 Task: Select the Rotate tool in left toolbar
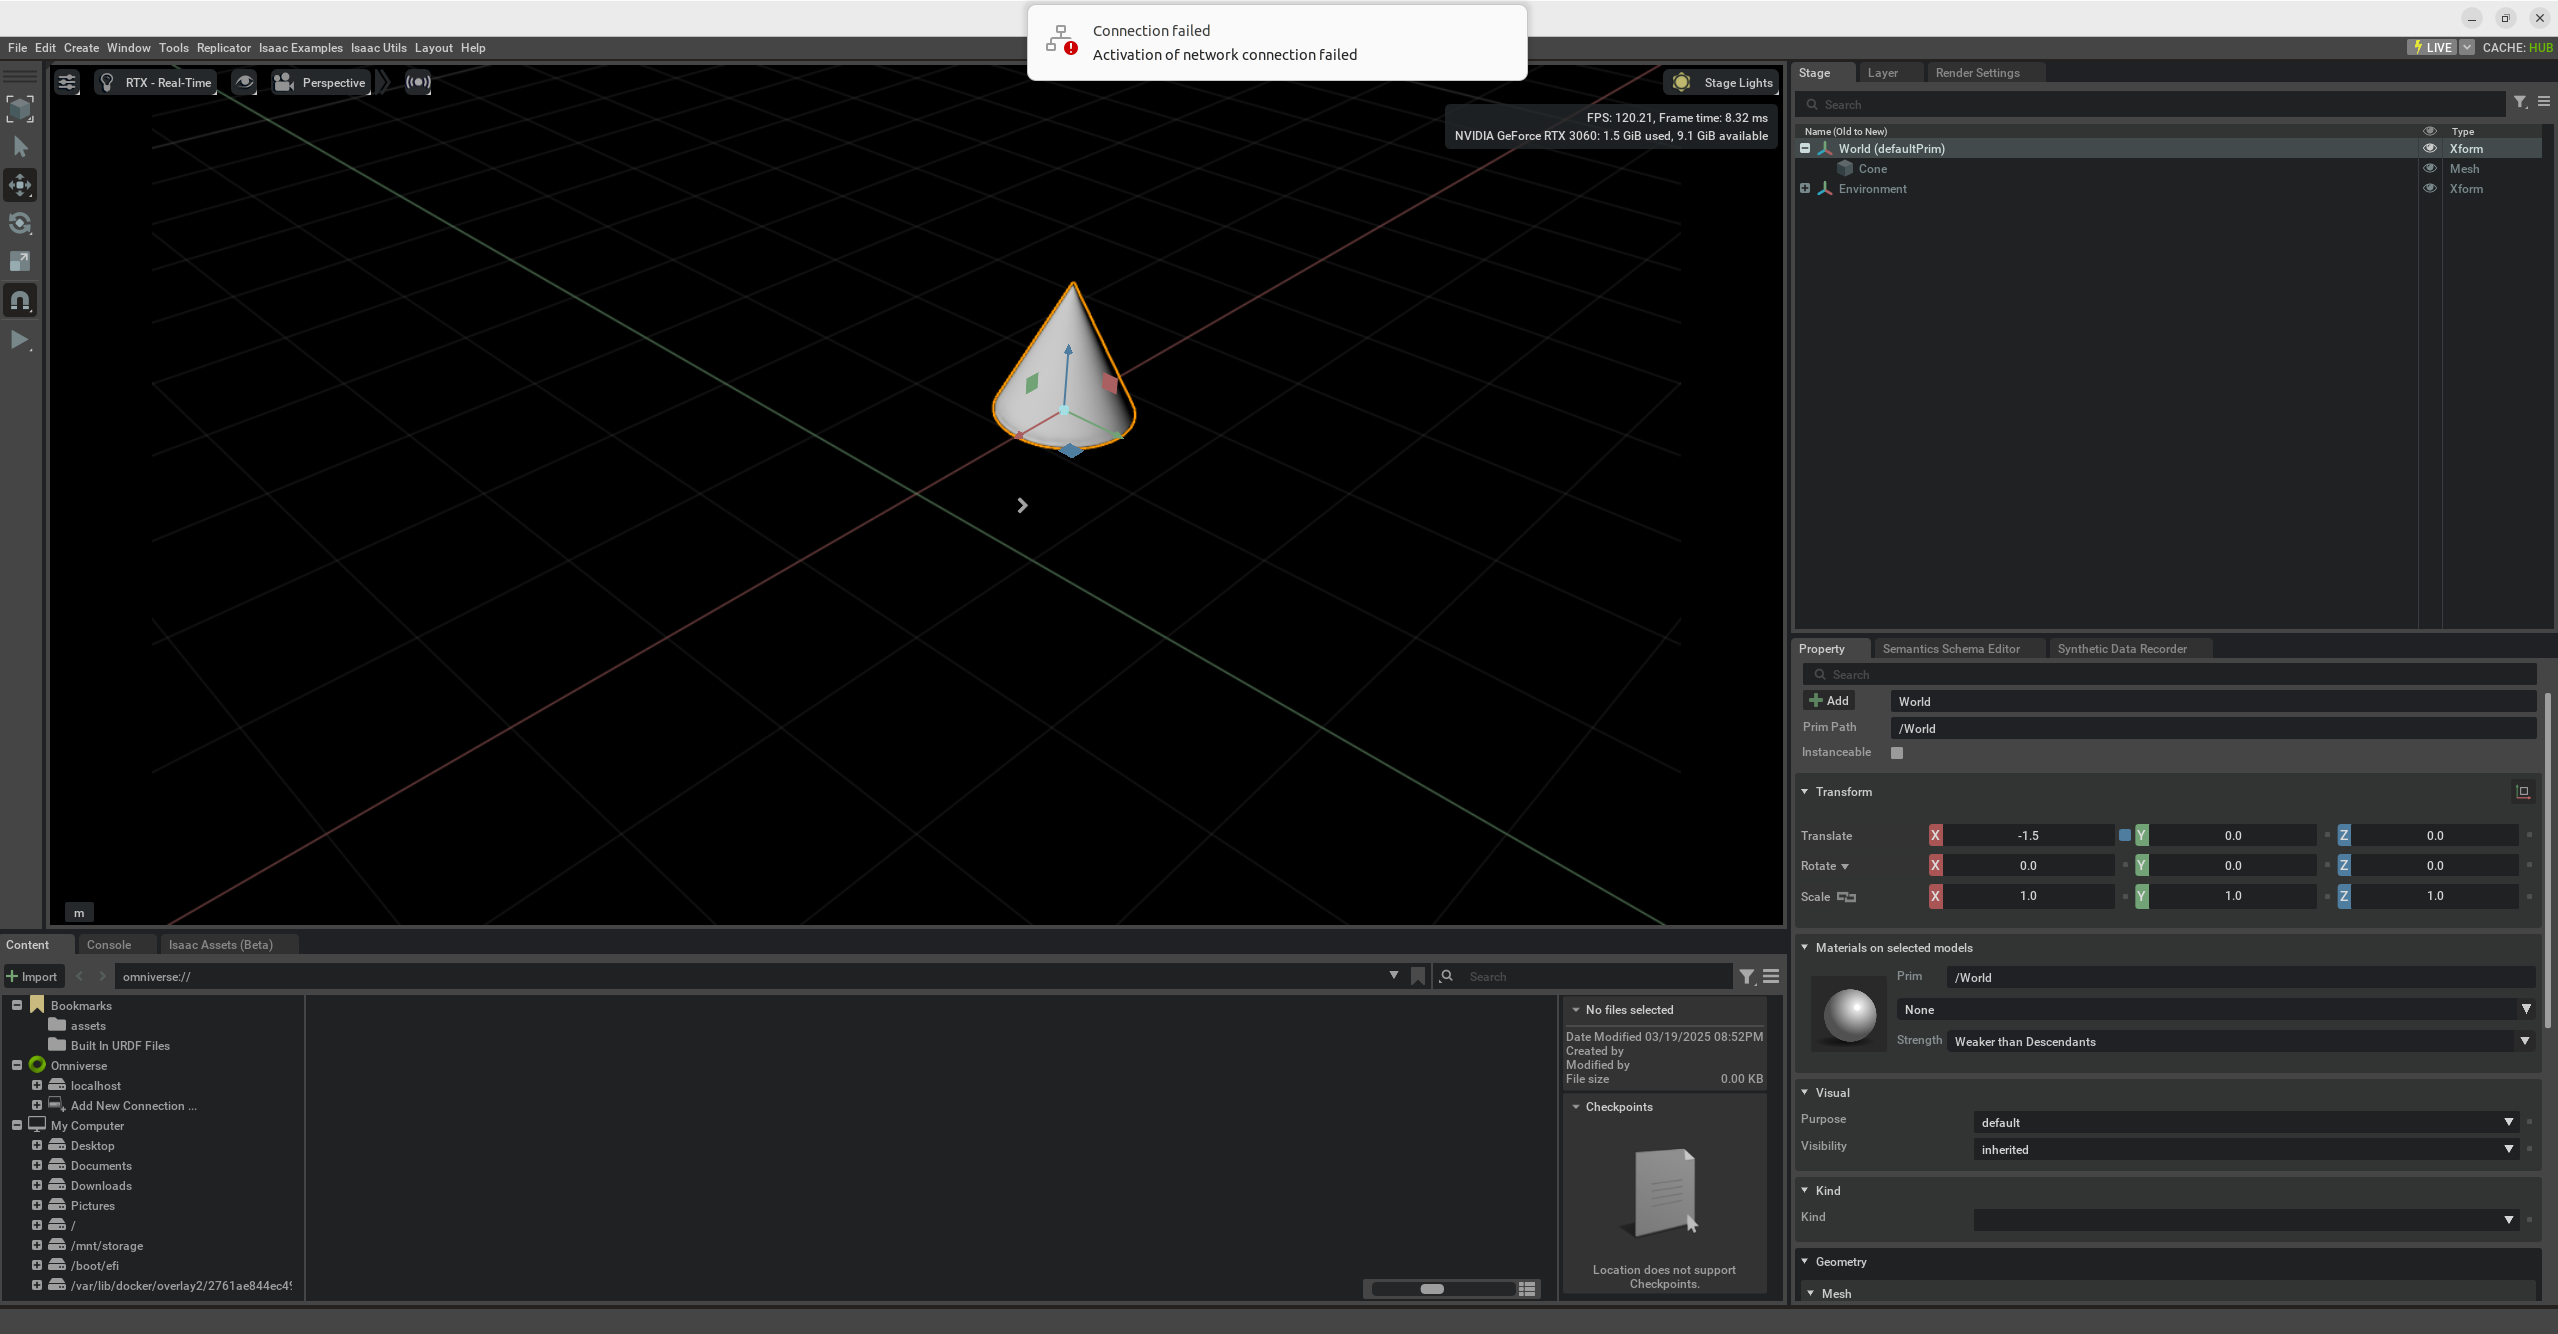pos(20,223)
